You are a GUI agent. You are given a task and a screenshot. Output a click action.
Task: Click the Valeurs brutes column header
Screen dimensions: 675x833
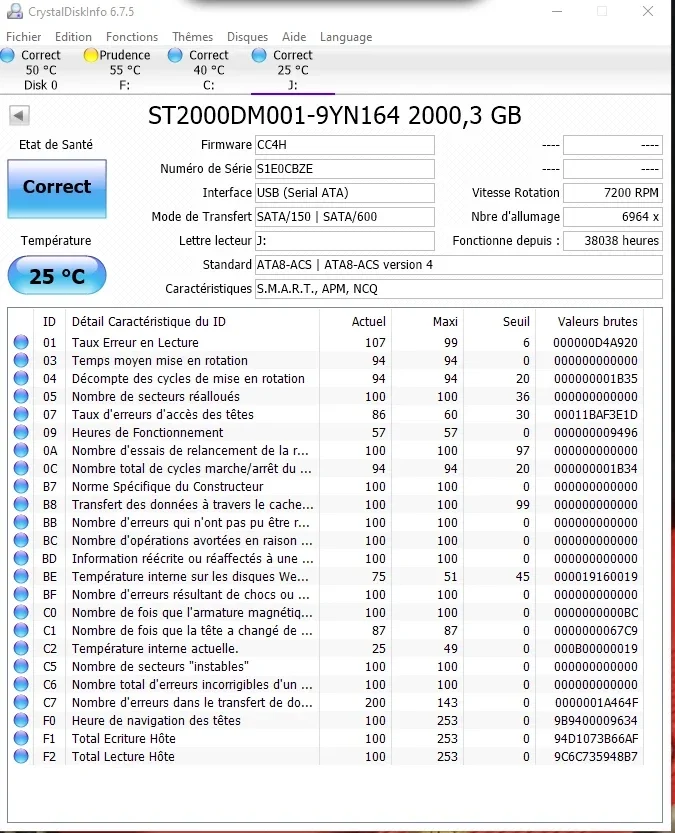click(589, 321)
